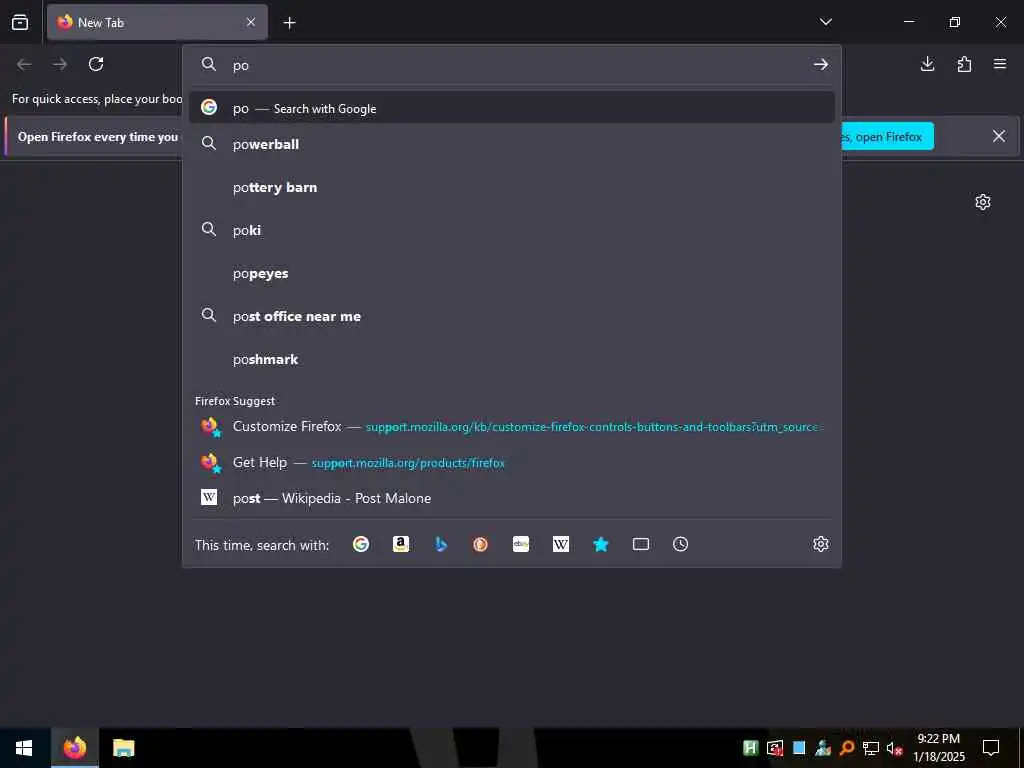The image size is (1024, 768).
Task: Search with Google one-off engine icon
Action: (x=360, y=544)
